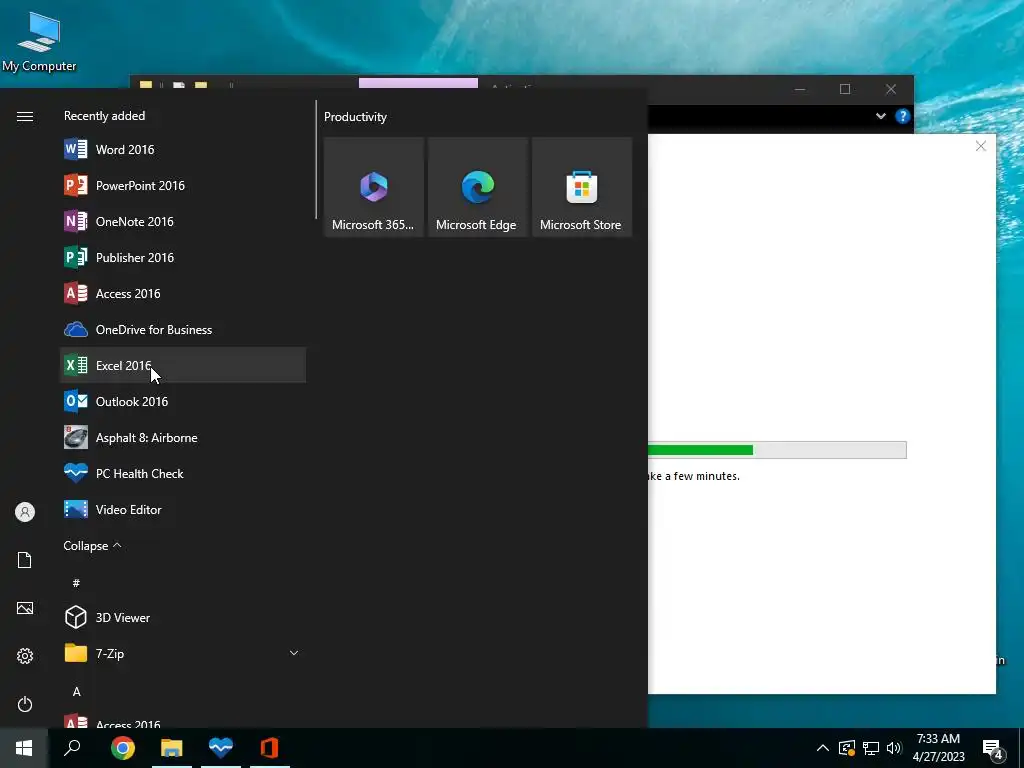Switch to PC Health Check taskbar icon
The width and height of the screenshot is (1024, 768).
pyautogui.click(x=221, y=748)
